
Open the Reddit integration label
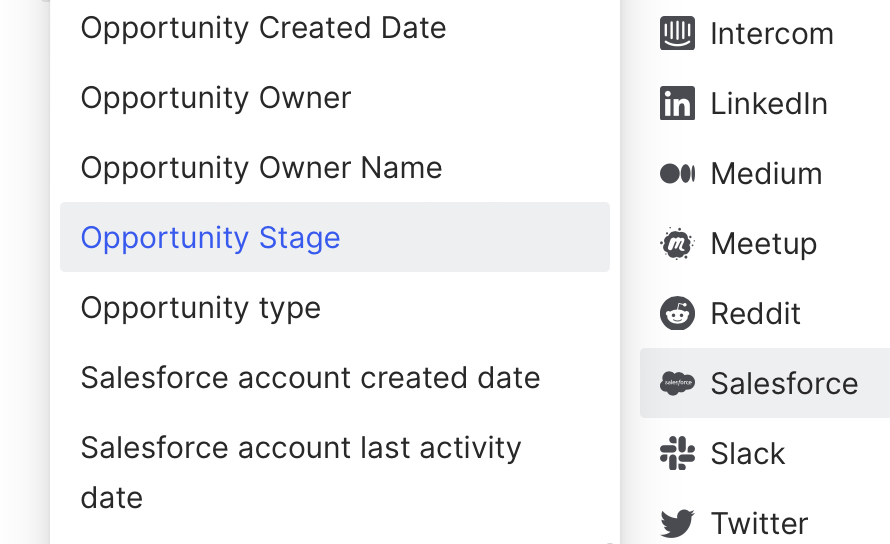(755, 314)
